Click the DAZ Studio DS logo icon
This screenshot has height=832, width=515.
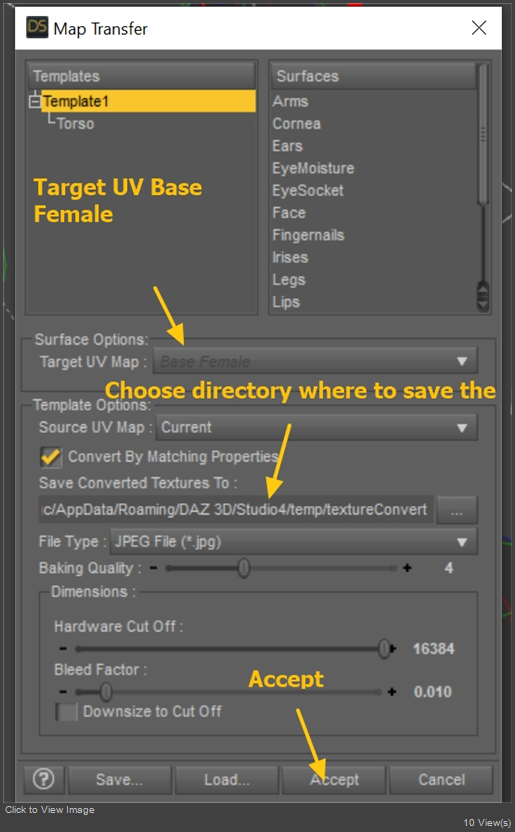tap(37, 27)
